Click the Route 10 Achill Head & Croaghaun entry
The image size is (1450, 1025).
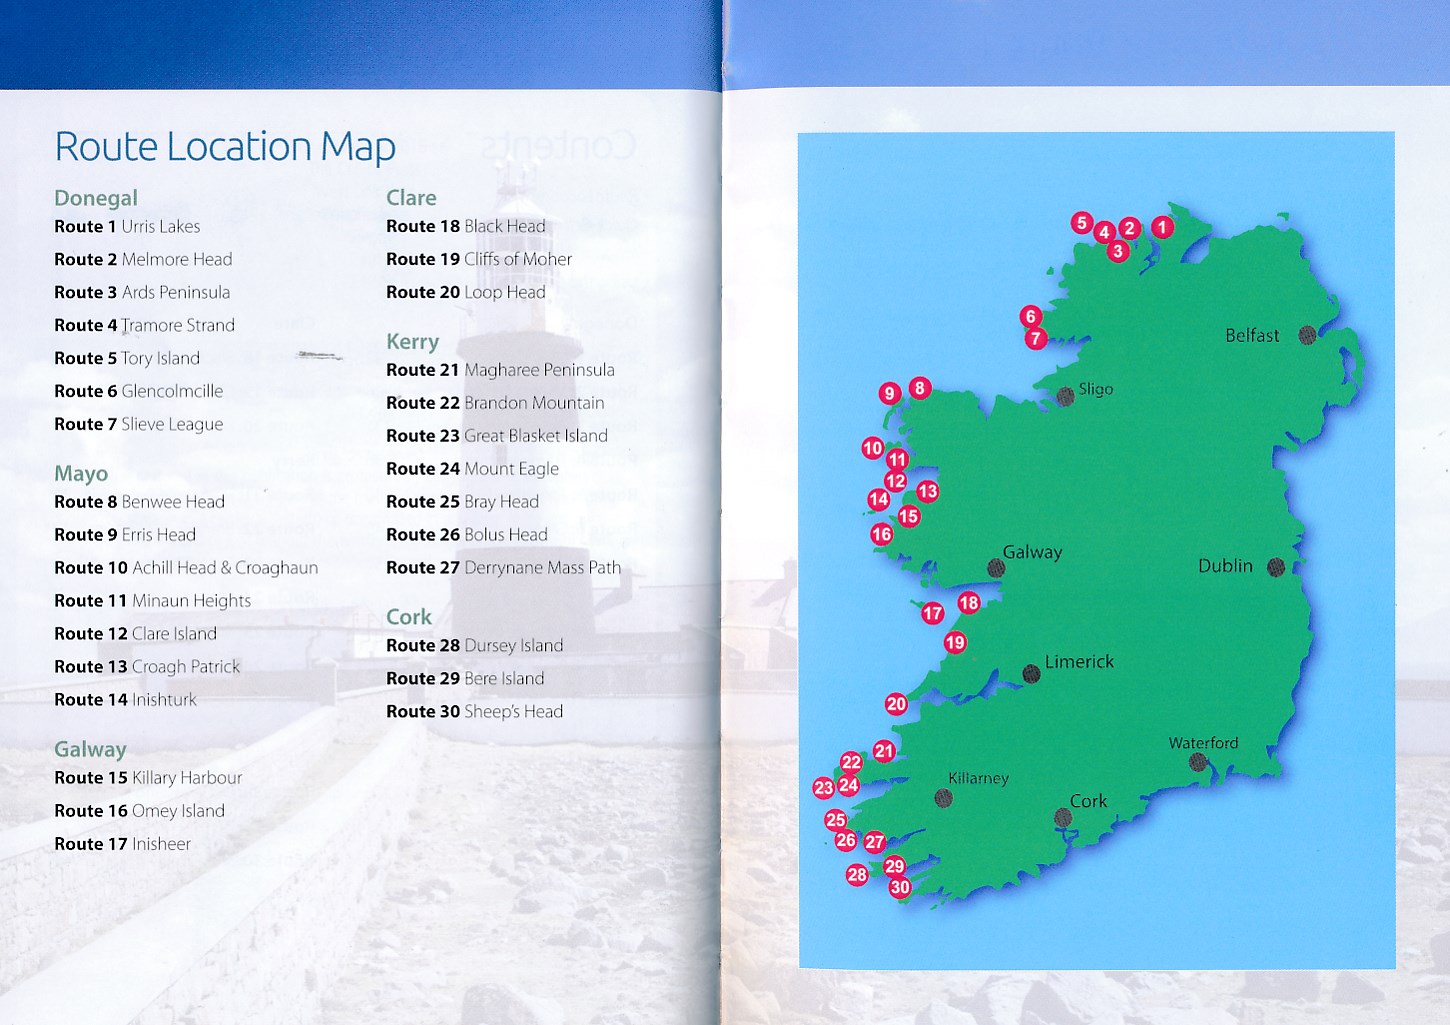[x=186, y=568]
